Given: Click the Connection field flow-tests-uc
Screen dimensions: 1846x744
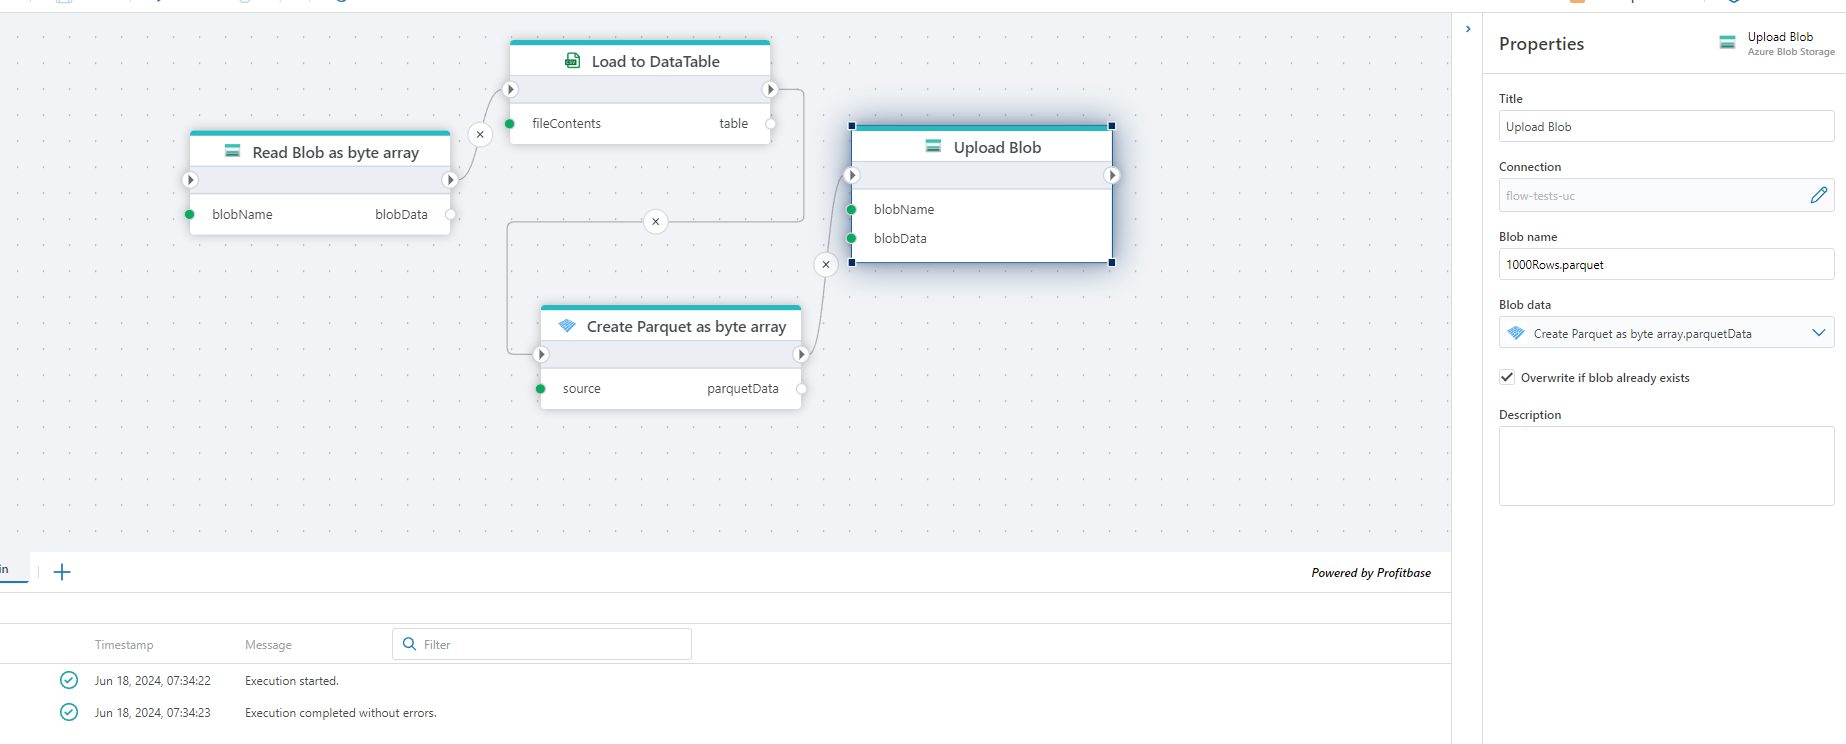Looking at the screenshot, I should click(1666, 195).
